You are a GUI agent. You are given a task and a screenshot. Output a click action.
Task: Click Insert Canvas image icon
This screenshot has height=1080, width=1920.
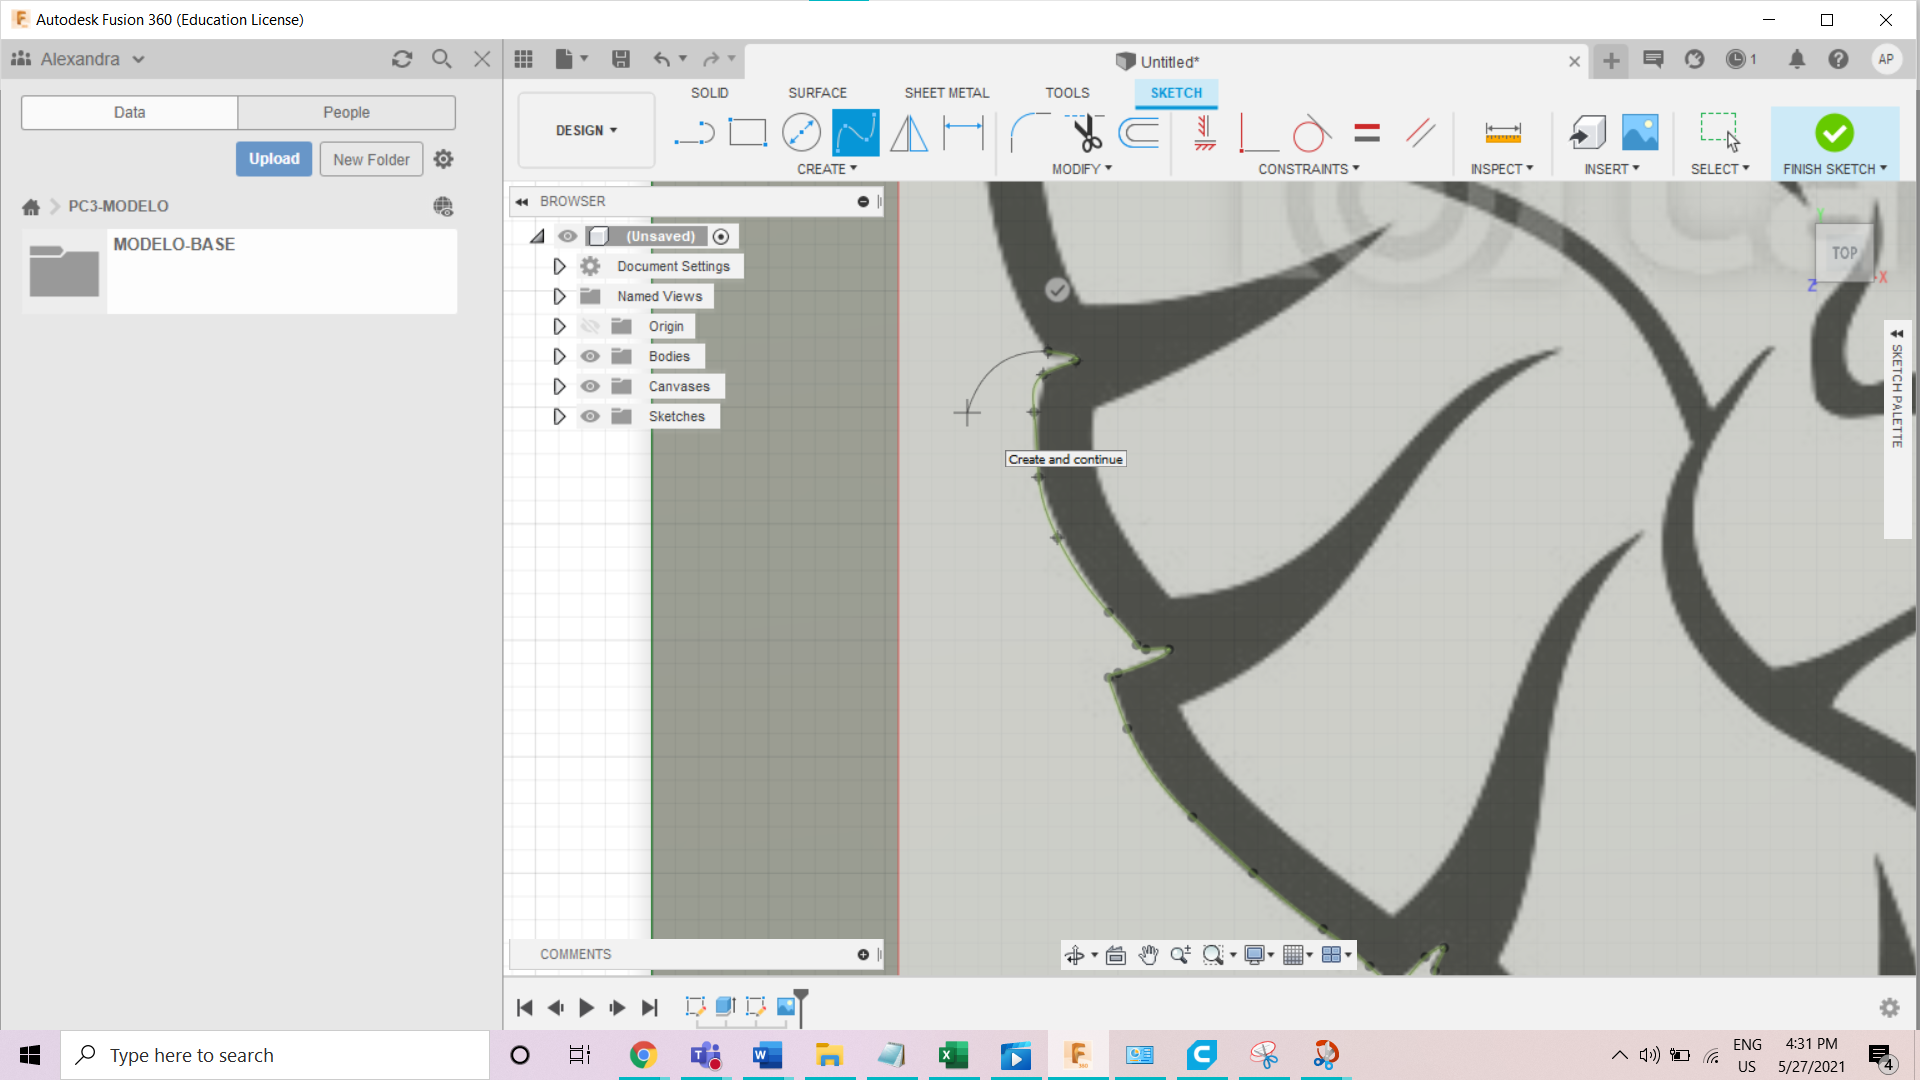pos(1640,132)
